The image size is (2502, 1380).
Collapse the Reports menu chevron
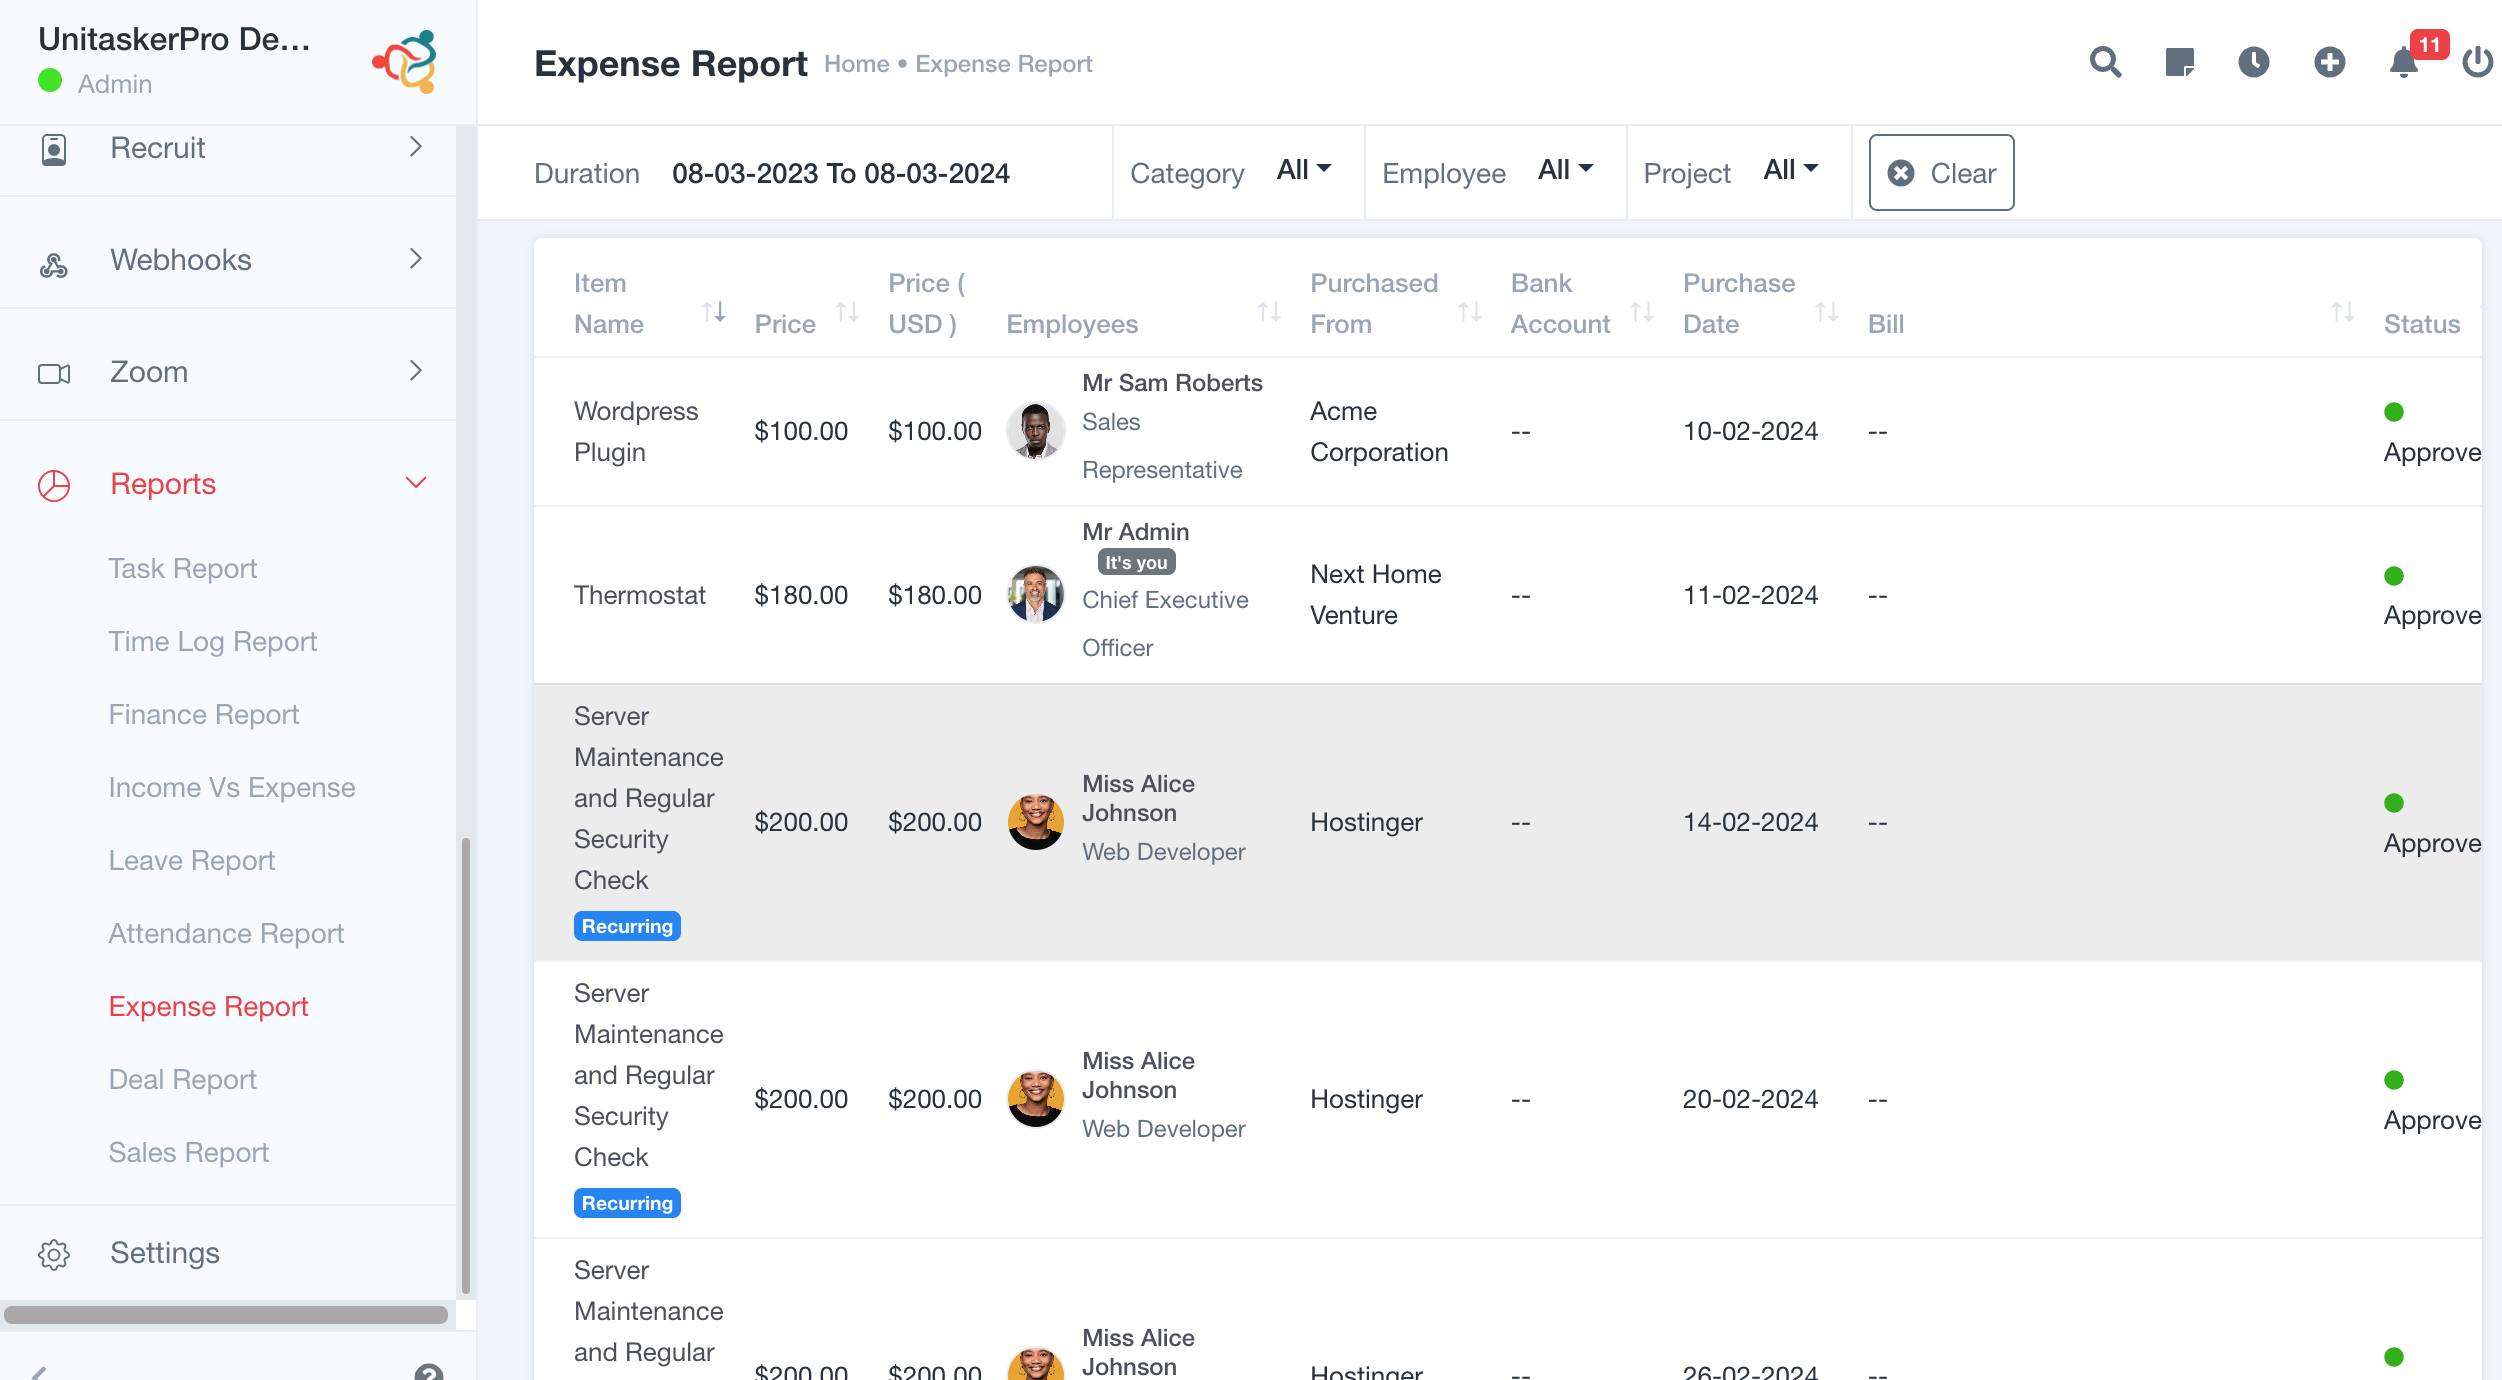pyautogui.click(x=416, y=483)
